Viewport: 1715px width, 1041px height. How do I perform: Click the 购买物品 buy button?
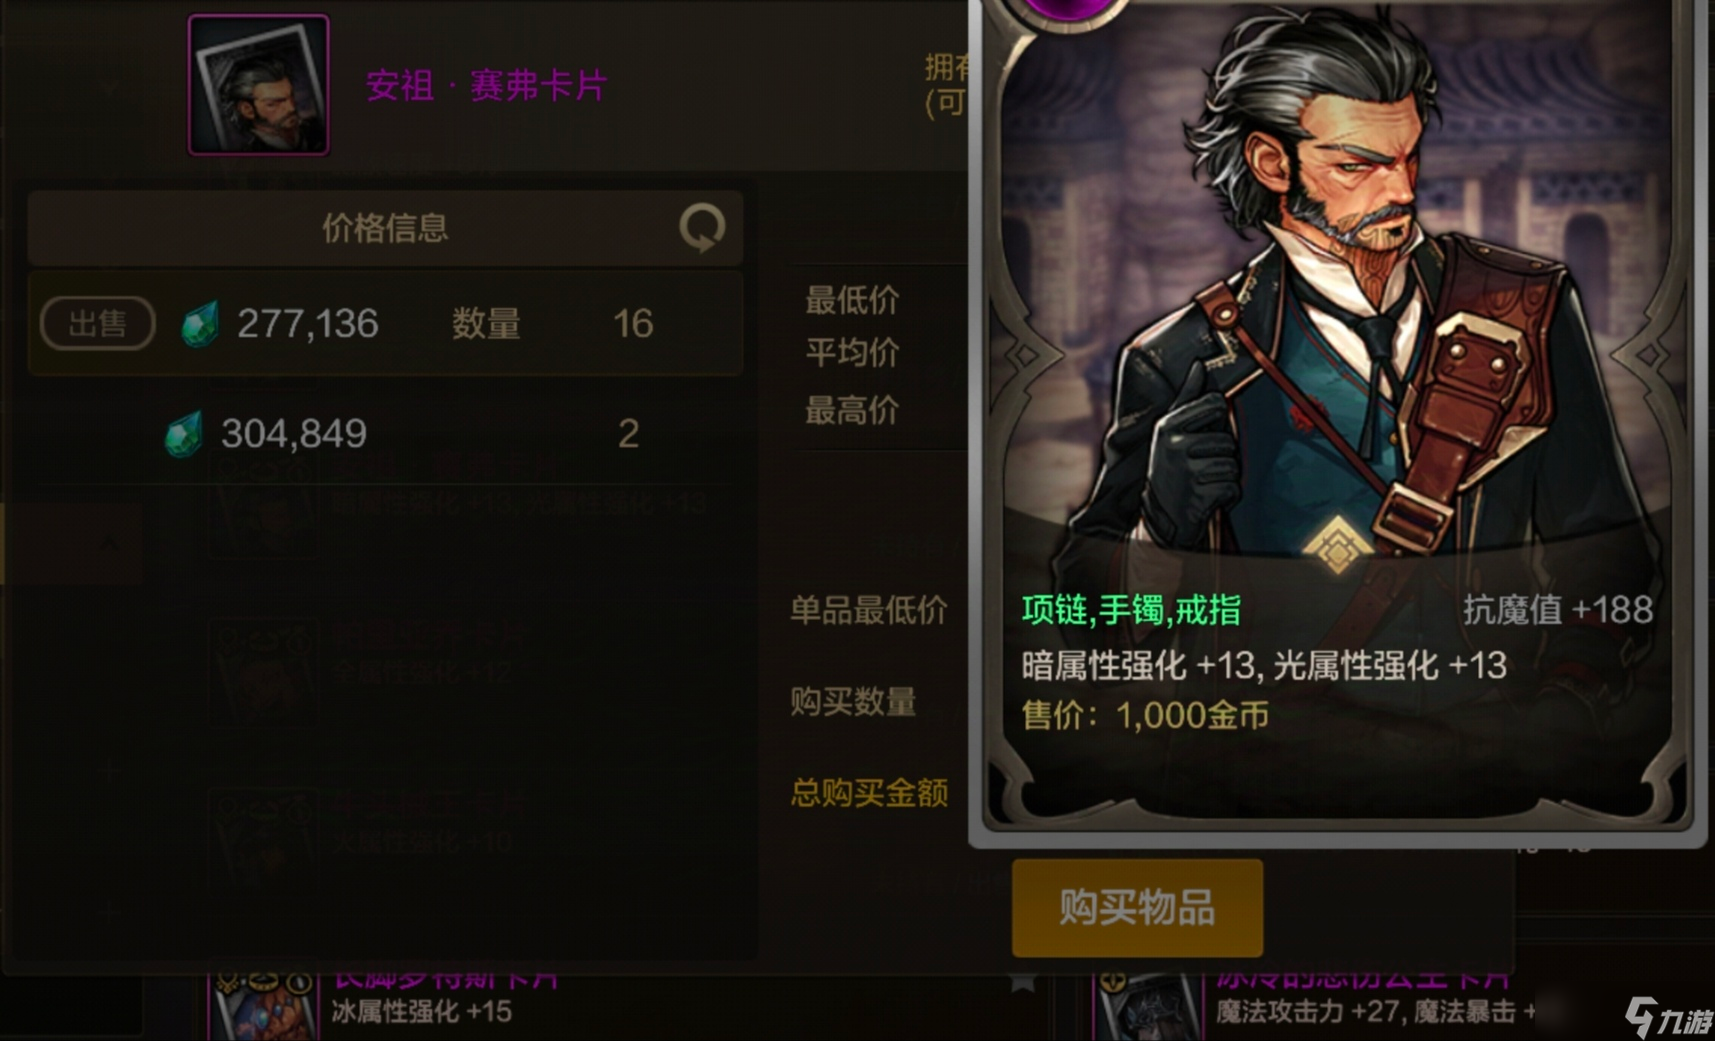[x=1137, y=907]
